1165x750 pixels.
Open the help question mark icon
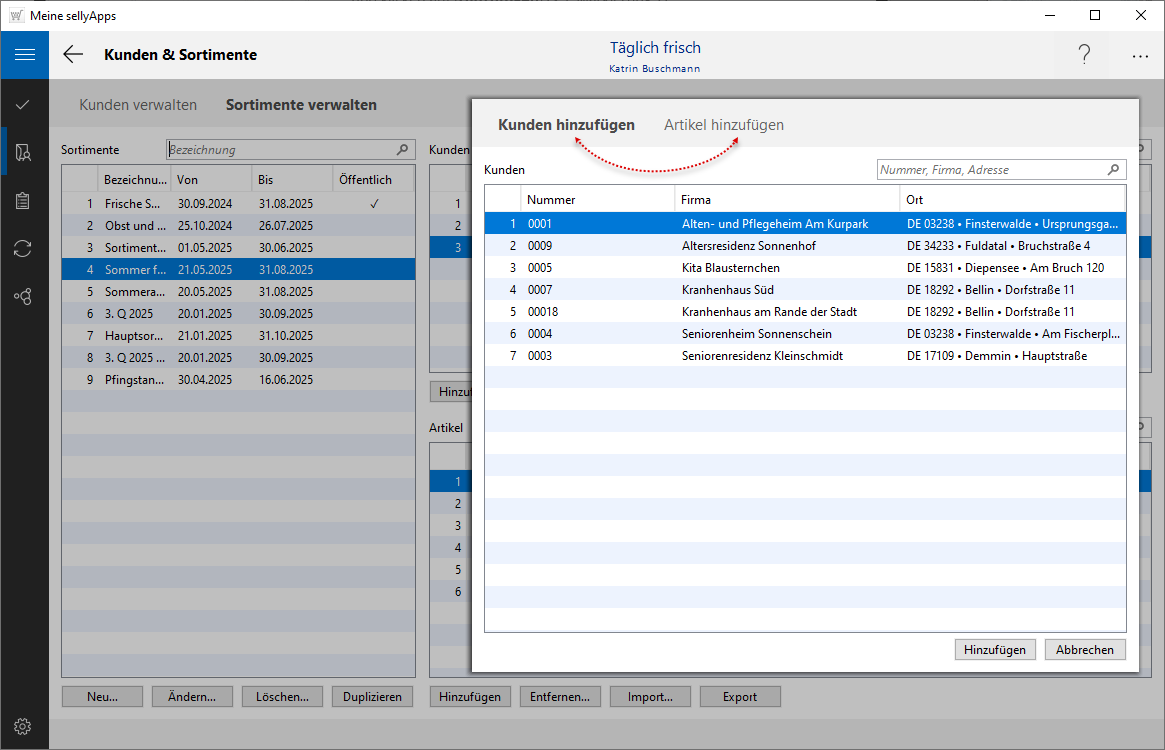point(1084,55)
